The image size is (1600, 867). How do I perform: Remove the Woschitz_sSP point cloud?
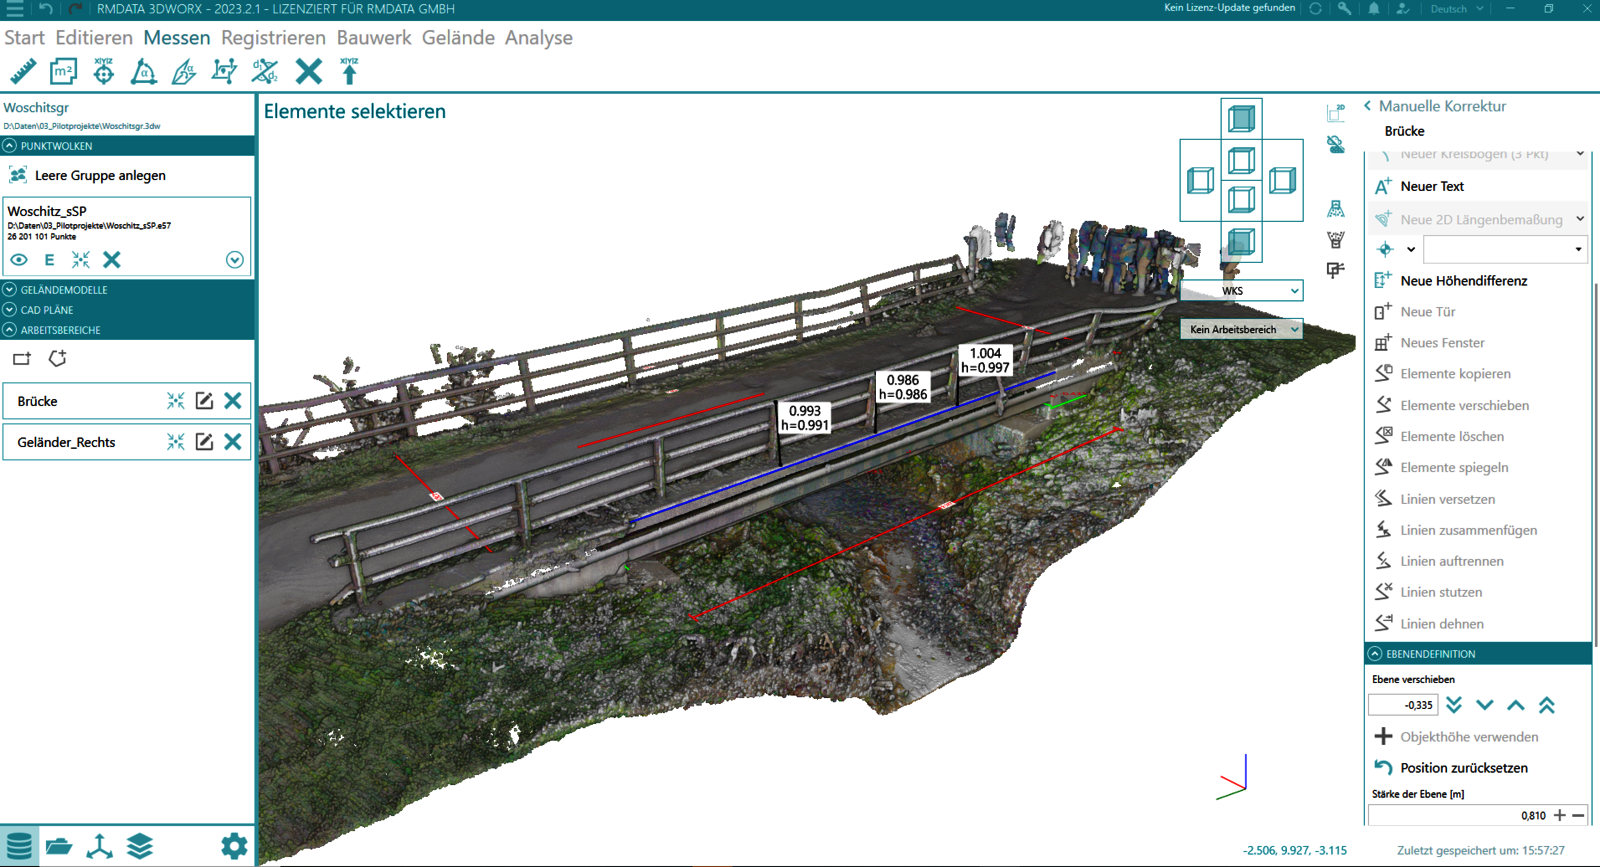pyautogui.click(x=112, y=260)
